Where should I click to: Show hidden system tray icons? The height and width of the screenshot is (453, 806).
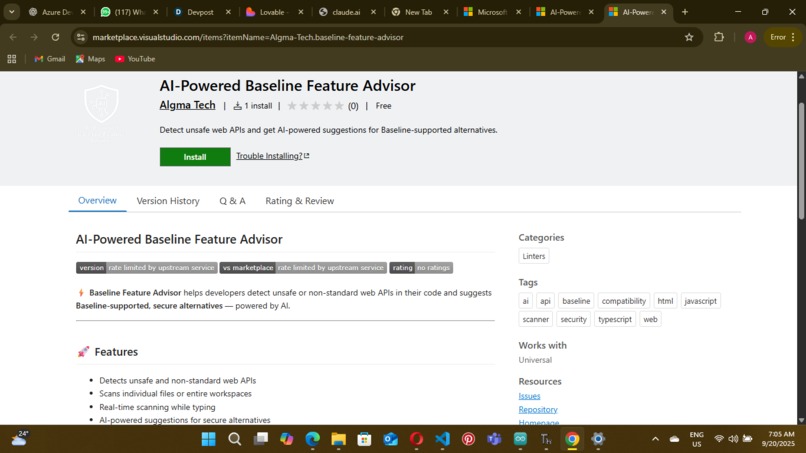pos(655,439)
